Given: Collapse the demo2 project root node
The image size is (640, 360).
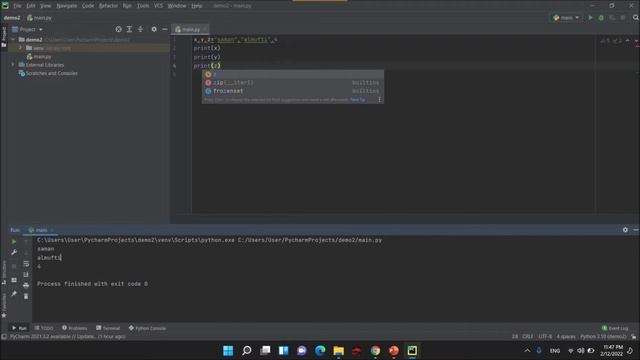Looking at the screenshot, I should [x=13, y=40].
